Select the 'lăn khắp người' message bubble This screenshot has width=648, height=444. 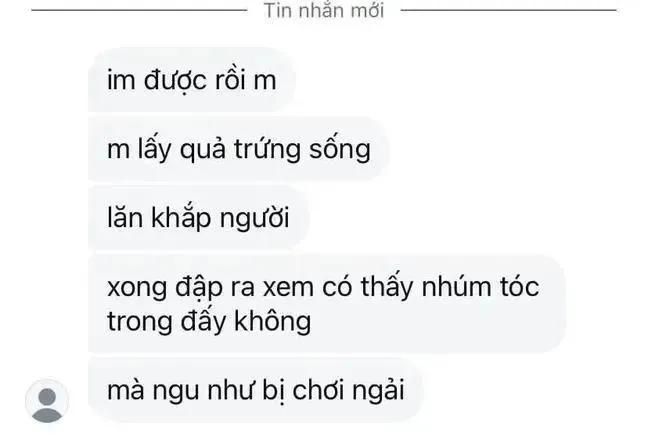click(x=198, y=218)
